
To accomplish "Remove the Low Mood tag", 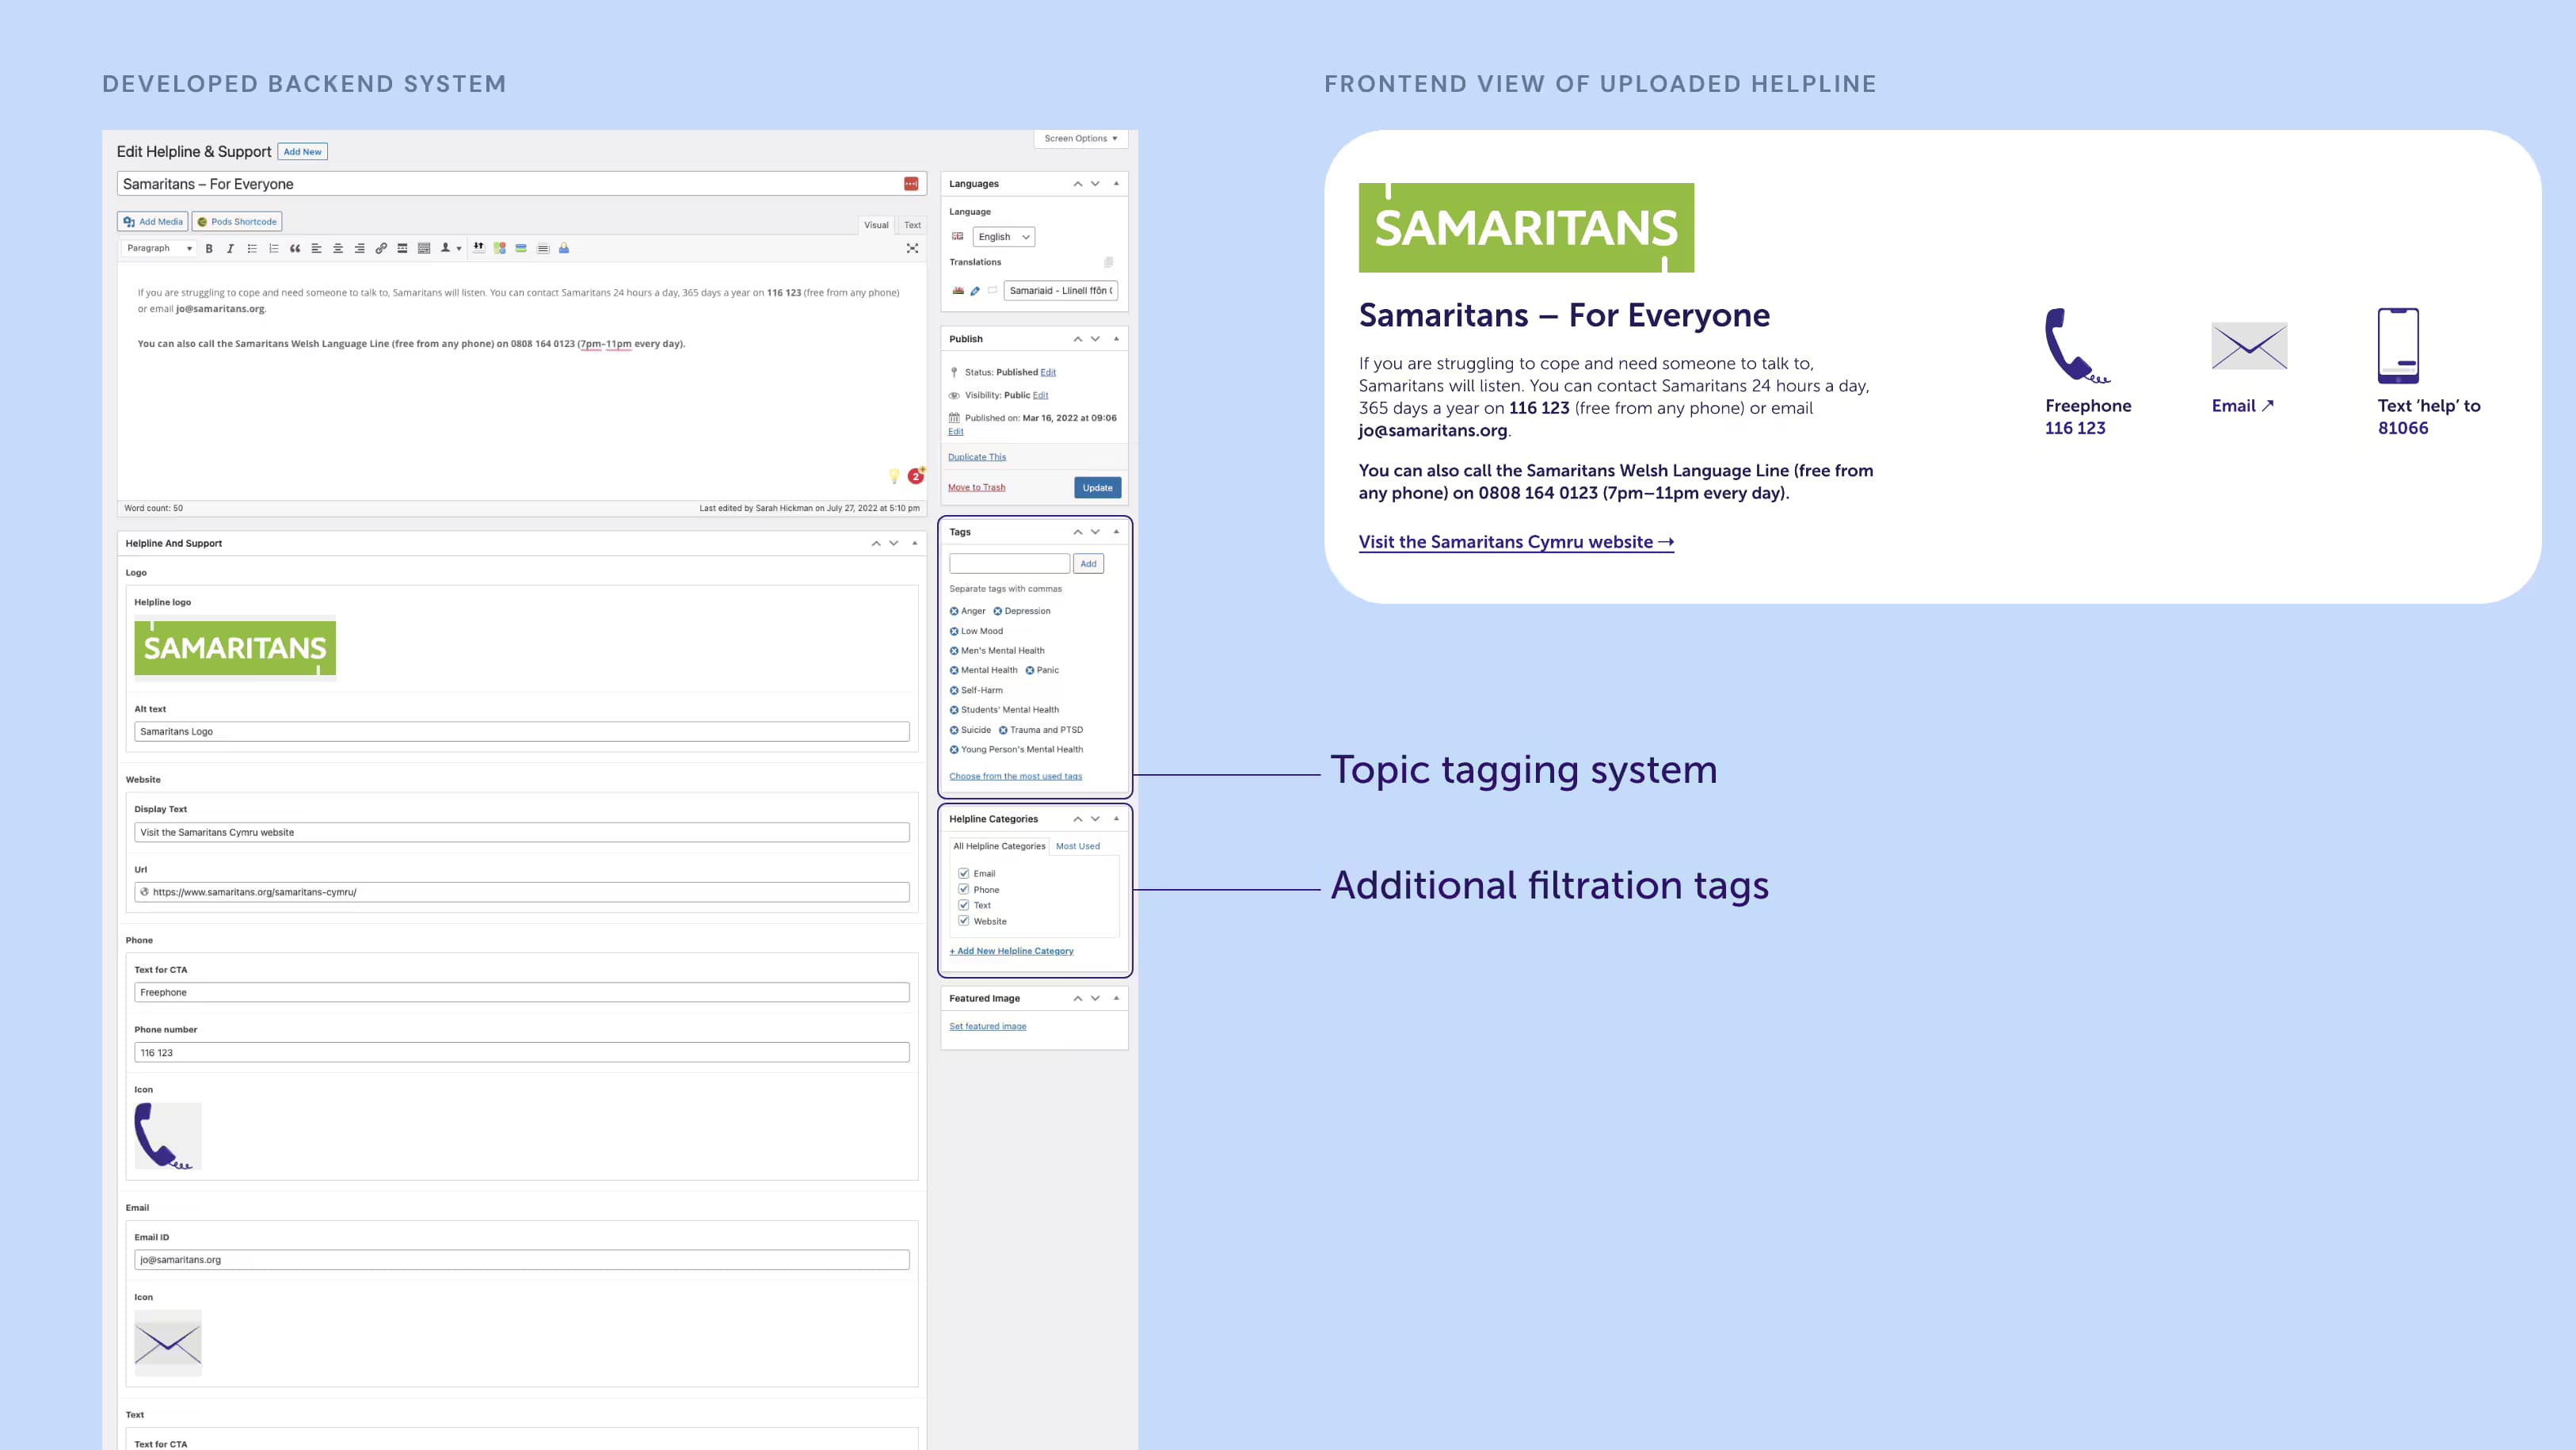I will 954,631.
